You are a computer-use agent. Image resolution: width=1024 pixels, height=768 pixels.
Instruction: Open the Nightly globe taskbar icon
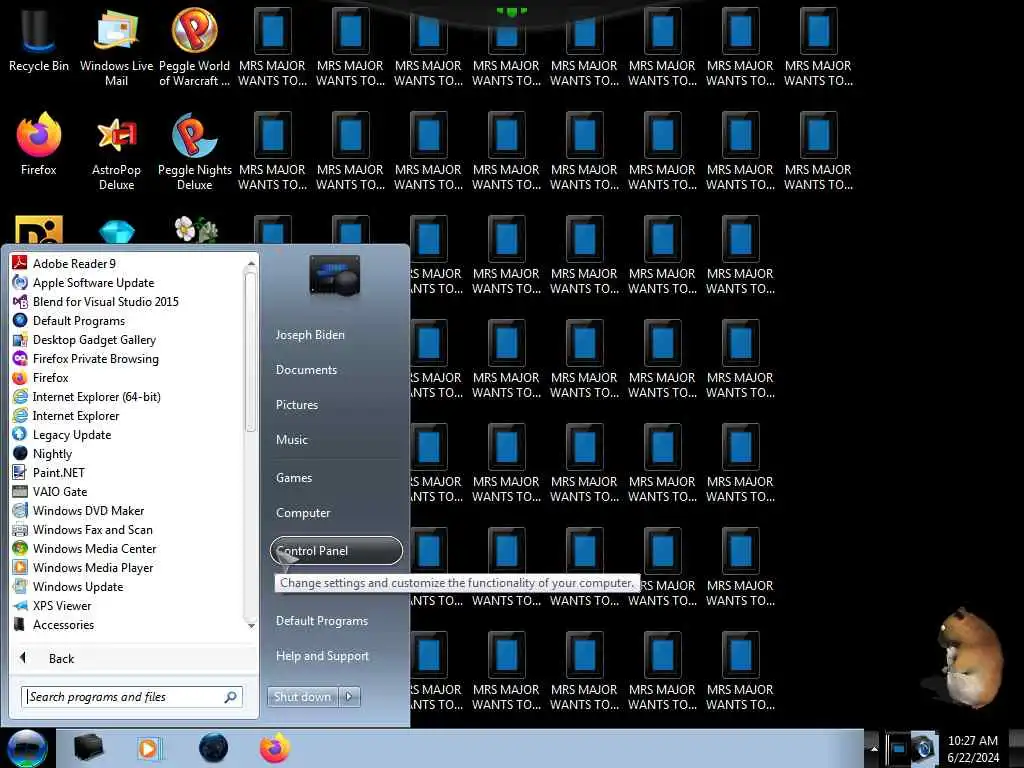213,748
